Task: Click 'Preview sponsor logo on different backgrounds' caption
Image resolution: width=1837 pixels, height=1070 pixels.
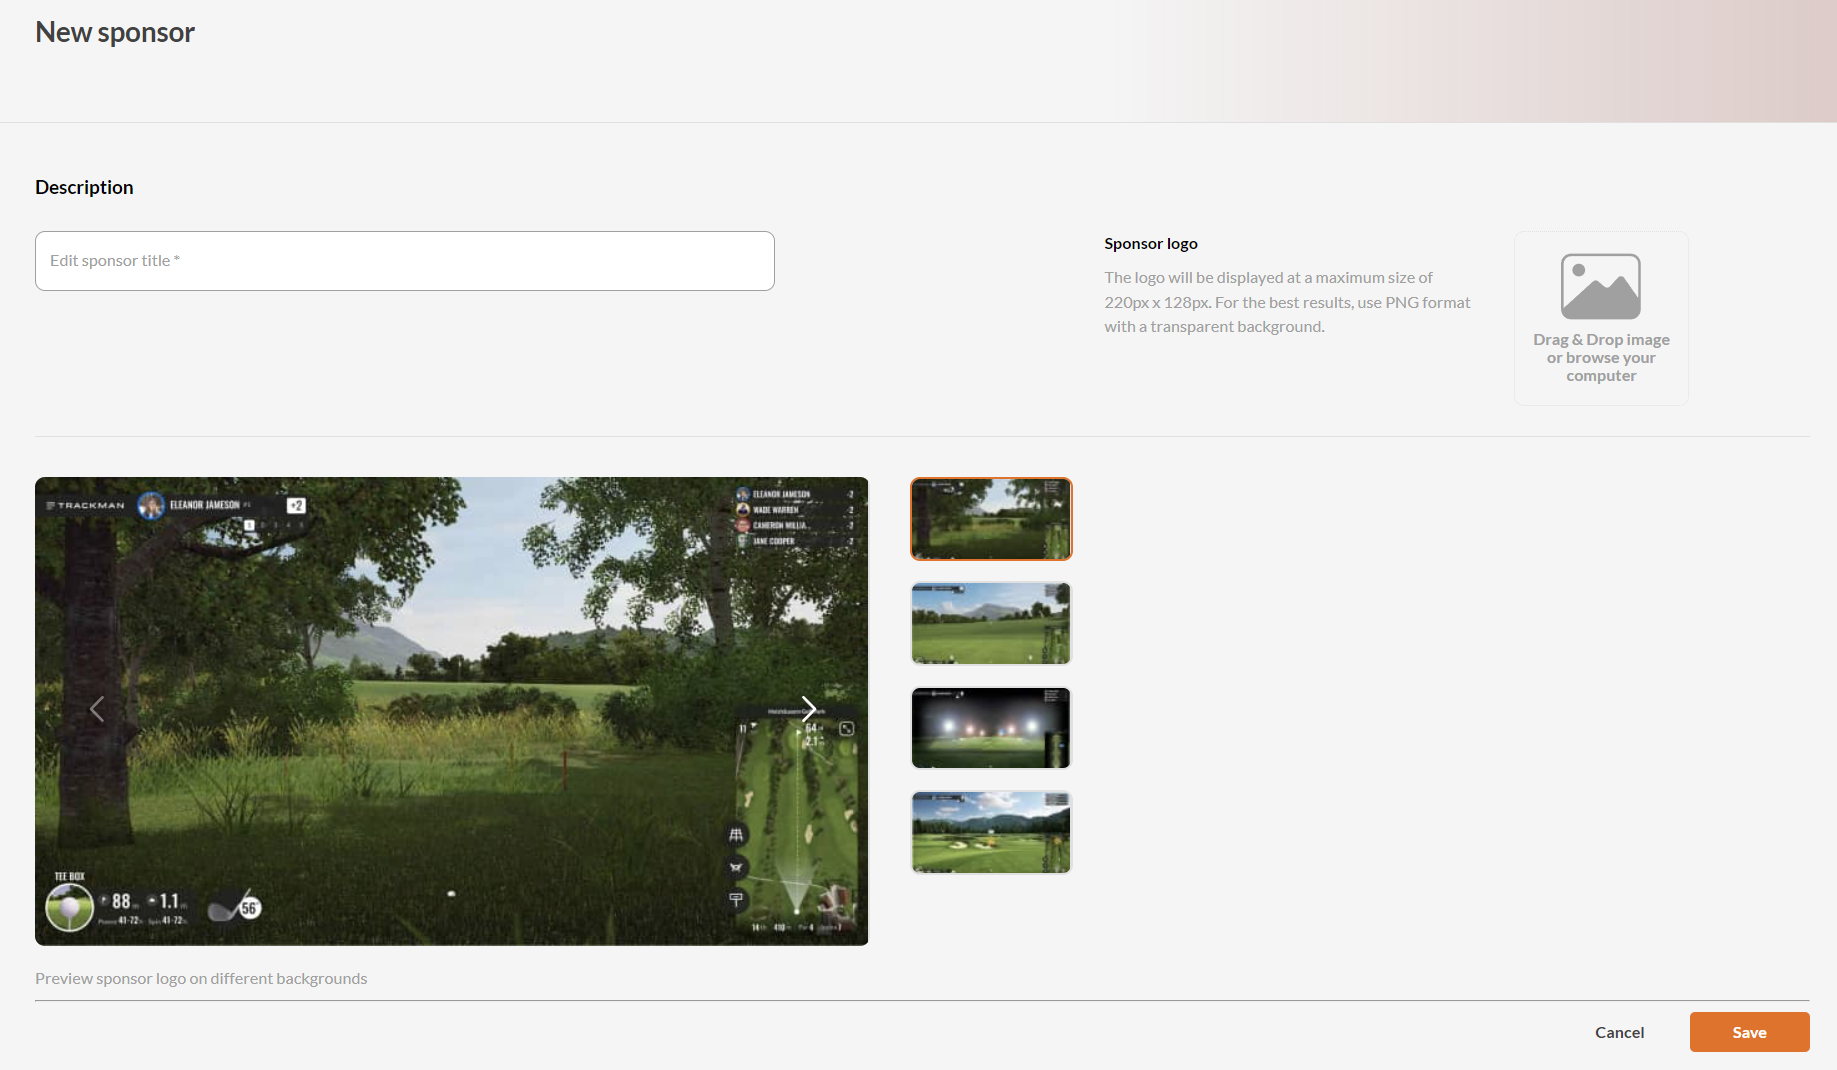Action: [x=201, y=978]
